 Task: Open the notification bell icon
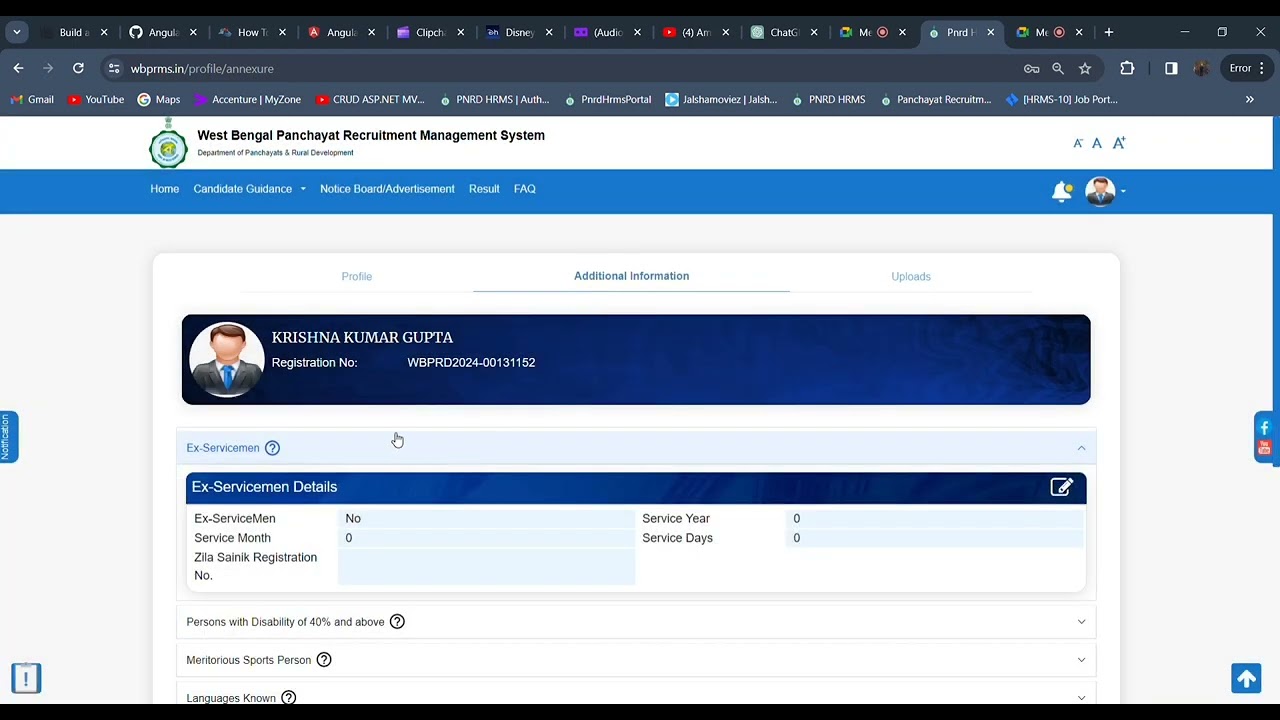point(1062,191)
